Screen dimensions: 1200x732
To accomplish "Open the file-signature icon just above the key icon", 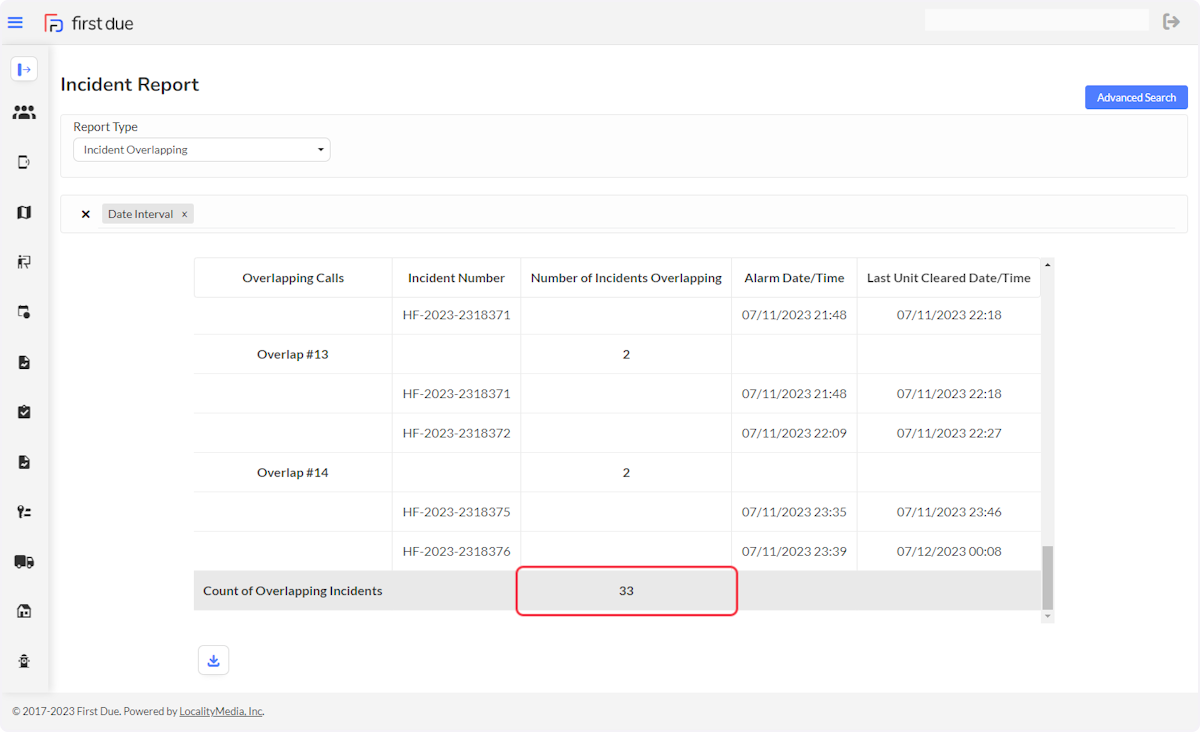I will coord(24,462).
